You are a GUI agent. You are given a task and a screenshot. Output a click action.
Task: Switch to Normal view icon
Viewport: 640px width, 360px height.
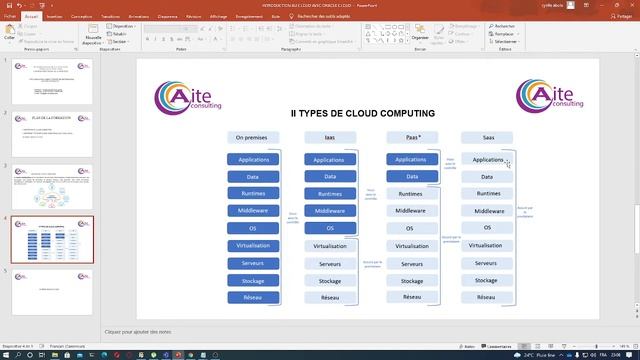(x=524, y=346)
